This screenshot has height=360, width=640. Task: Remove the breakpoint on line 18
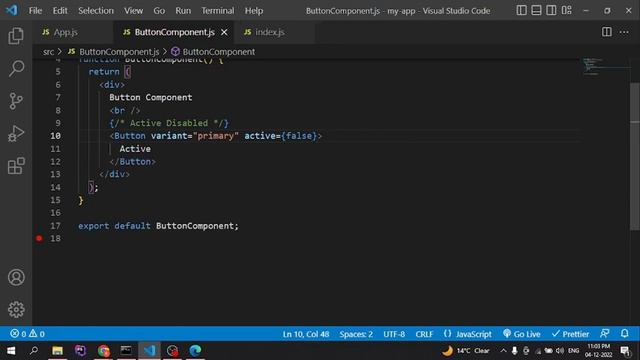39,238
